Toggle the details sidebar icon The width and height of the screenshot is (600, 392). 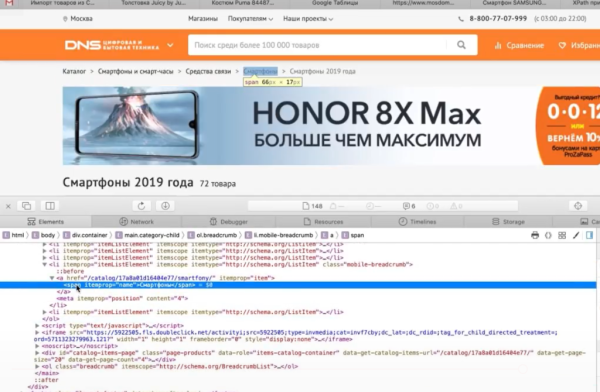tap(589, 235)
